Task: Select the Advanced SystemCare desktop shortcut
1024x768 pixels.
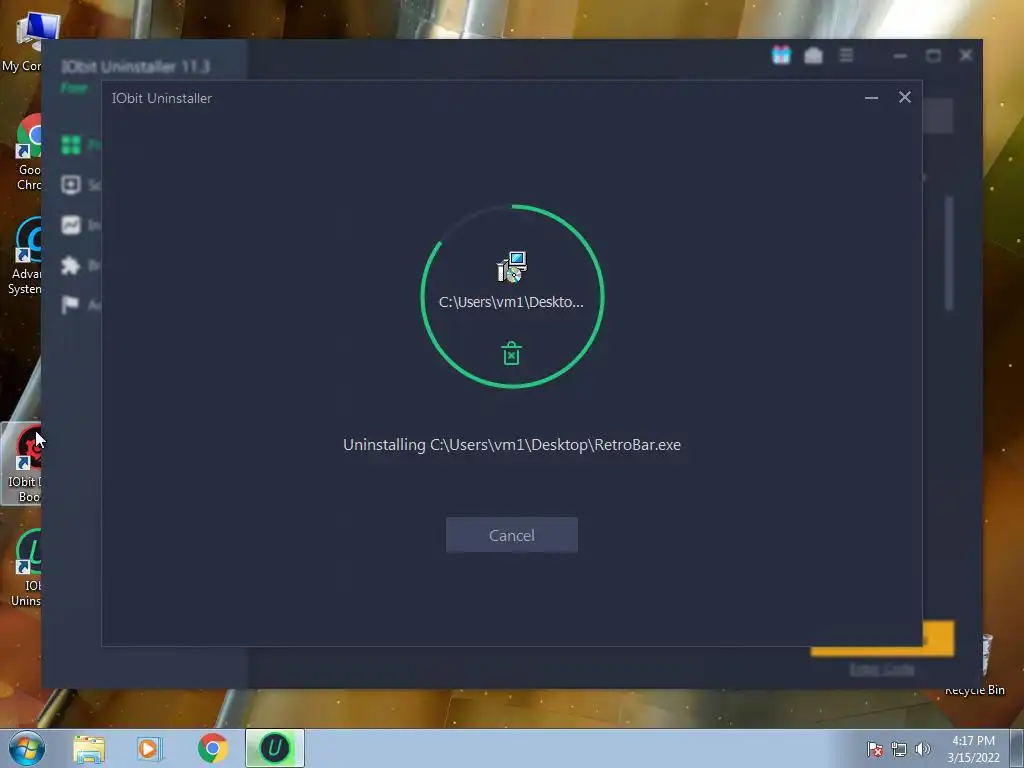Action: [x=25, y=257]
